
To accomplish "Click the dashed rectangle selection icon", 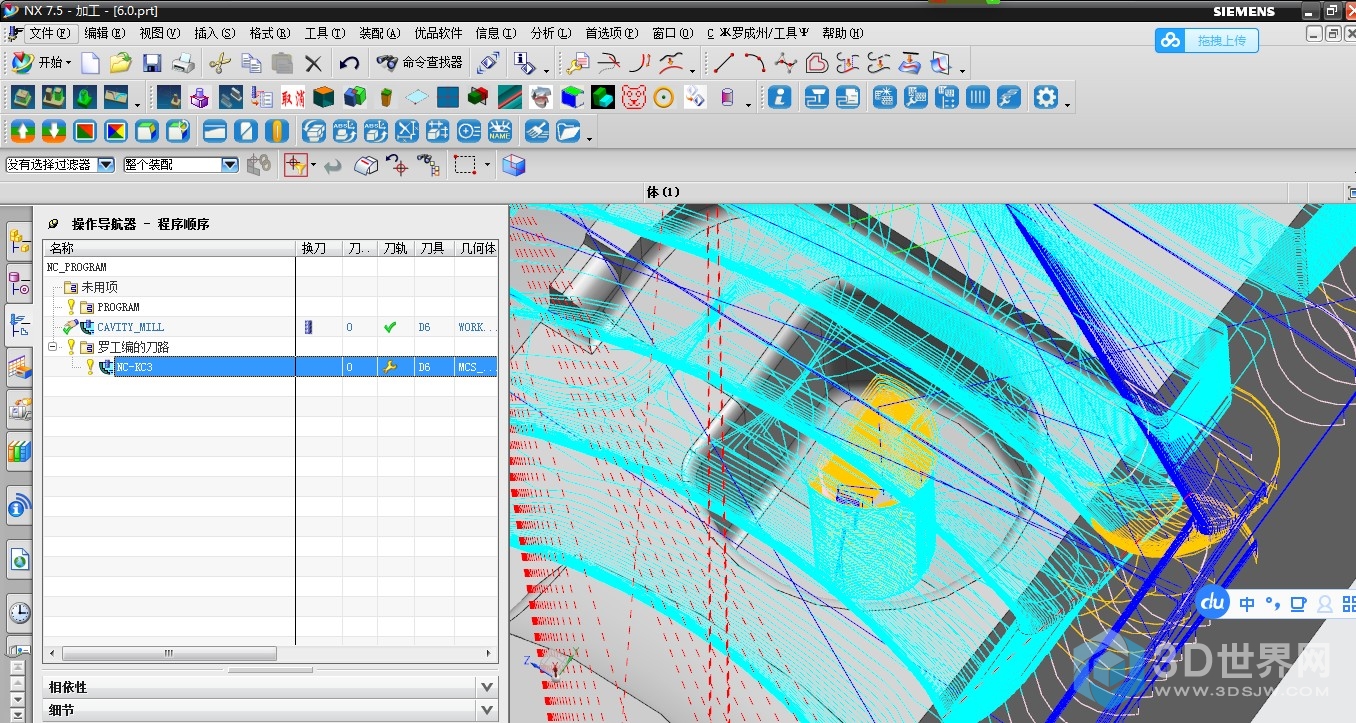I will [465, 165].
